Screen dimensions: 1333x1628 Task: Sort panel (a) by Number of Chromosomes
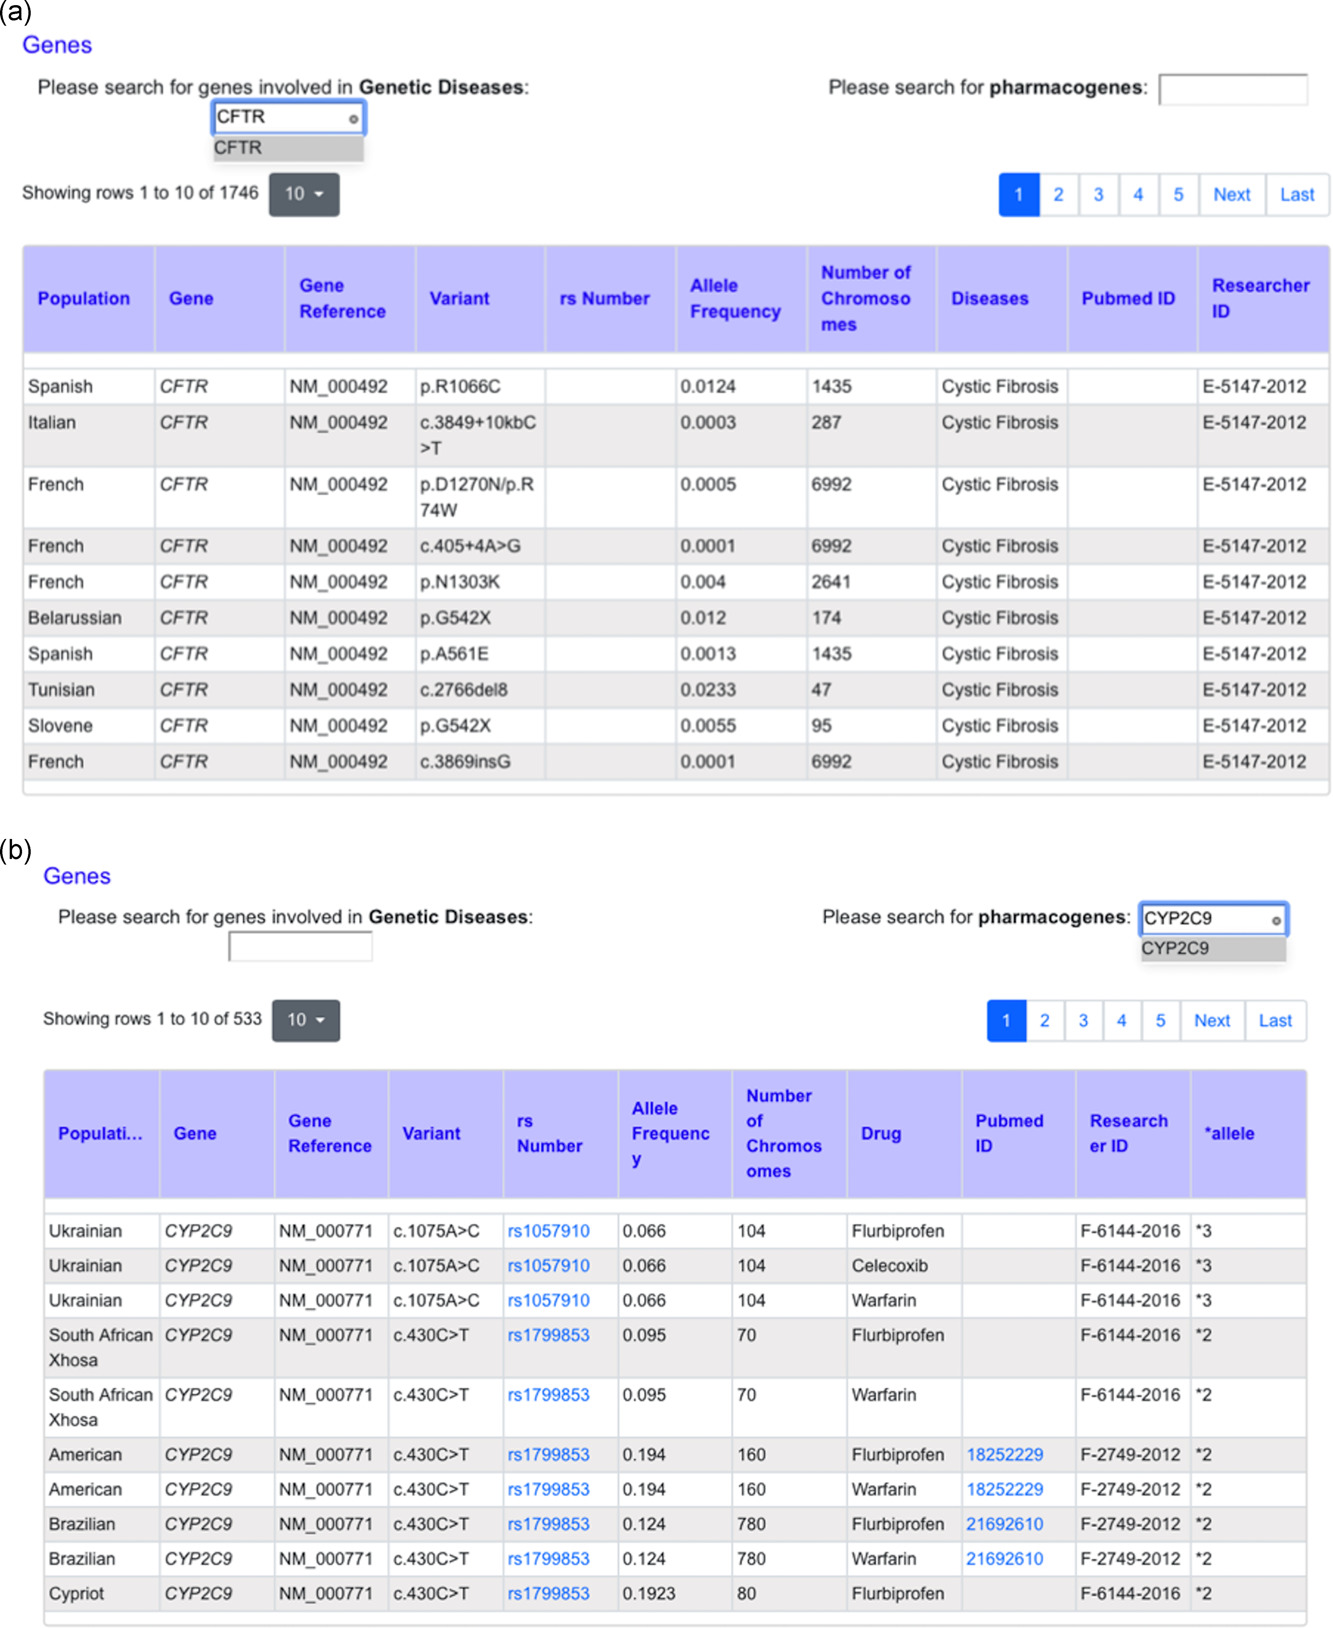871,299
